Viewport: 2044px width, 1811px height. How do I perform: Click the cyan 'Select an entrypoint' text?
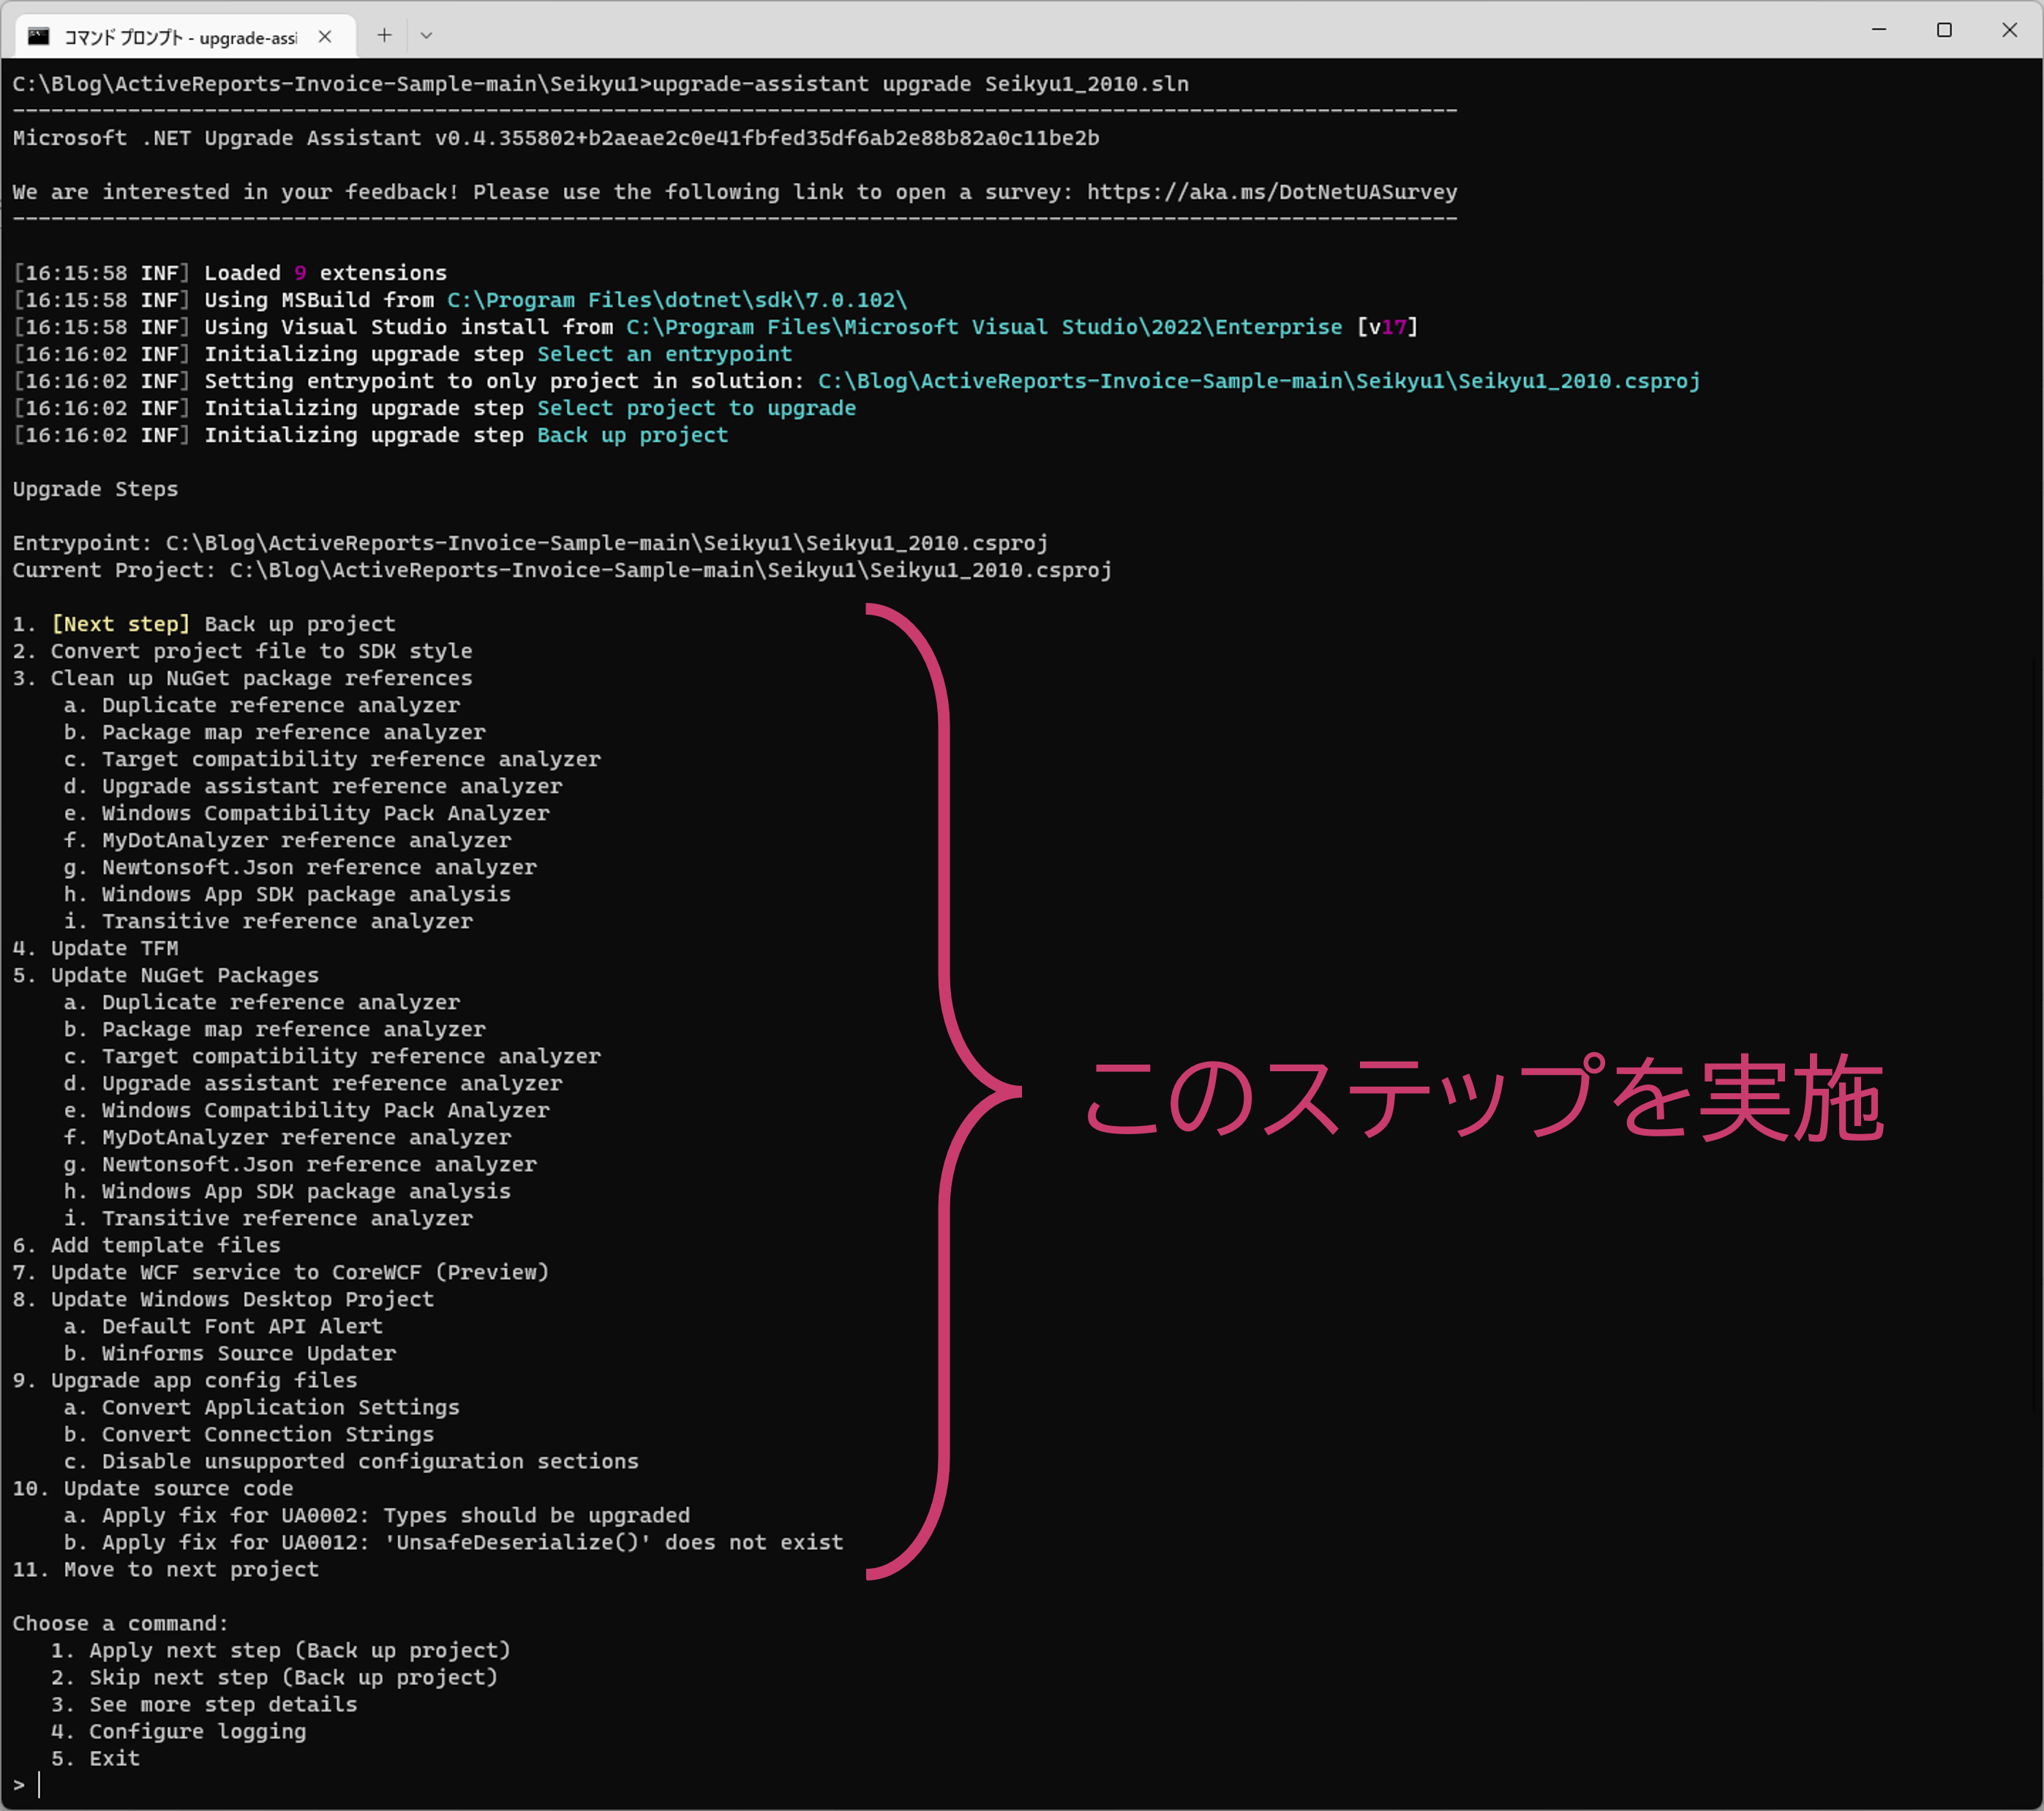pos(664,354)
